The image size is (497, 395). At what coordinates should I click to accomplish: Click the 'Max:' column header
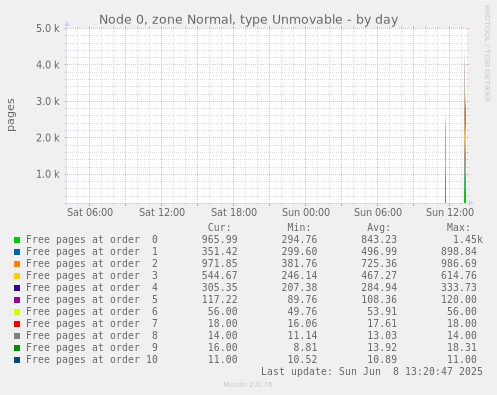coord(458,228)
